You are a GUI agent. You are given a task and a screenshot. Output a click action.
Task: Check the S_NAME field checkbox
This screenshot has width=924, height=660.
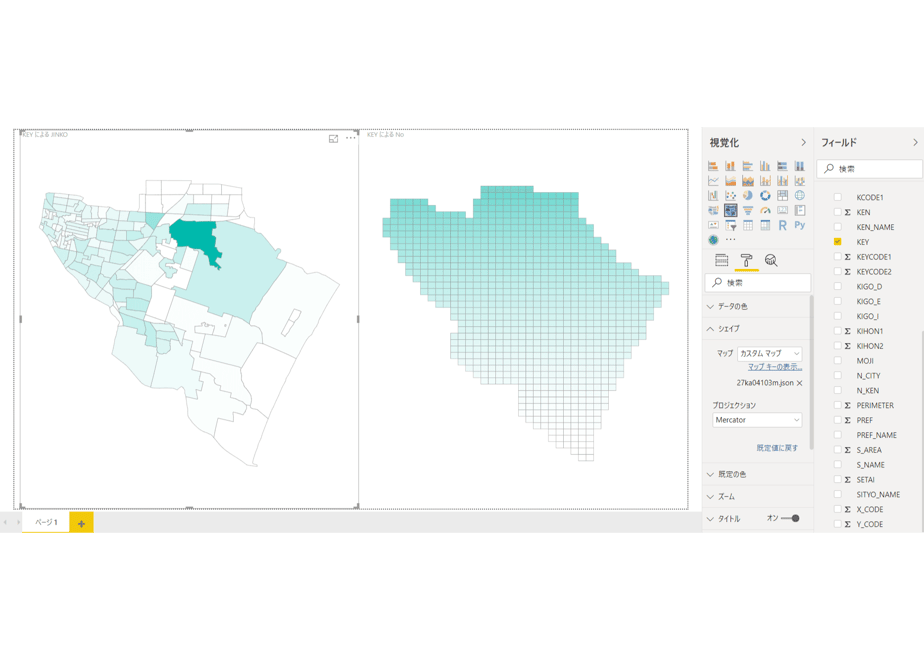tap(837, 464)
